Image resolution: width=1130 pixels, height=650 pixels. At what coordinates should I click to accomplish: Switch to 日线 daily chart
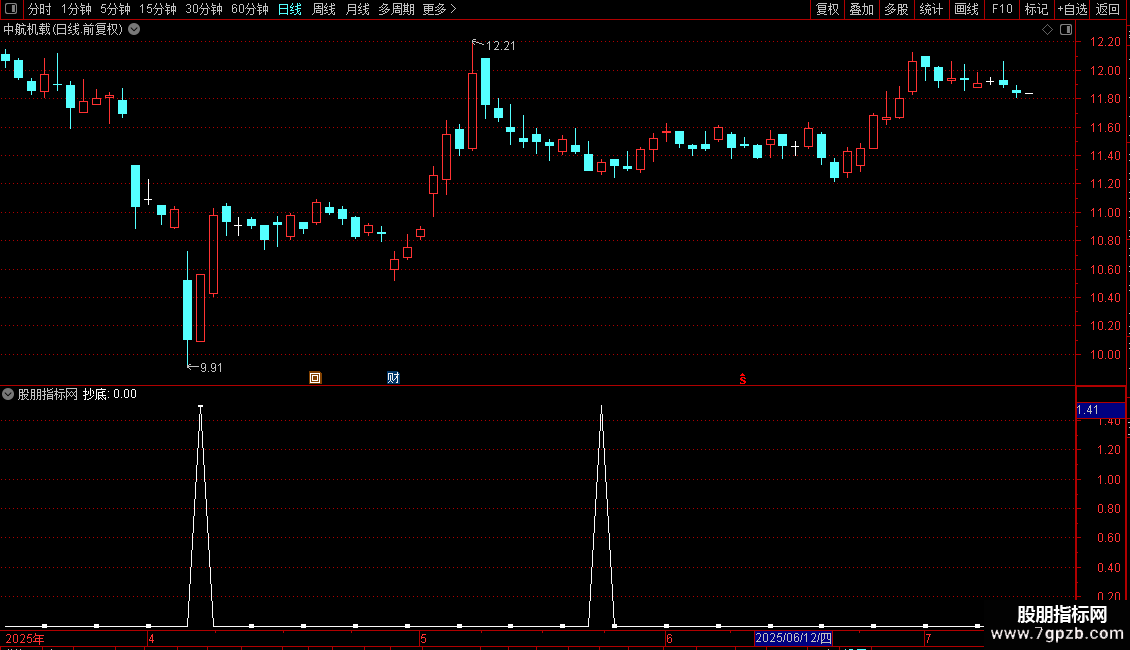tap(290, 9)
